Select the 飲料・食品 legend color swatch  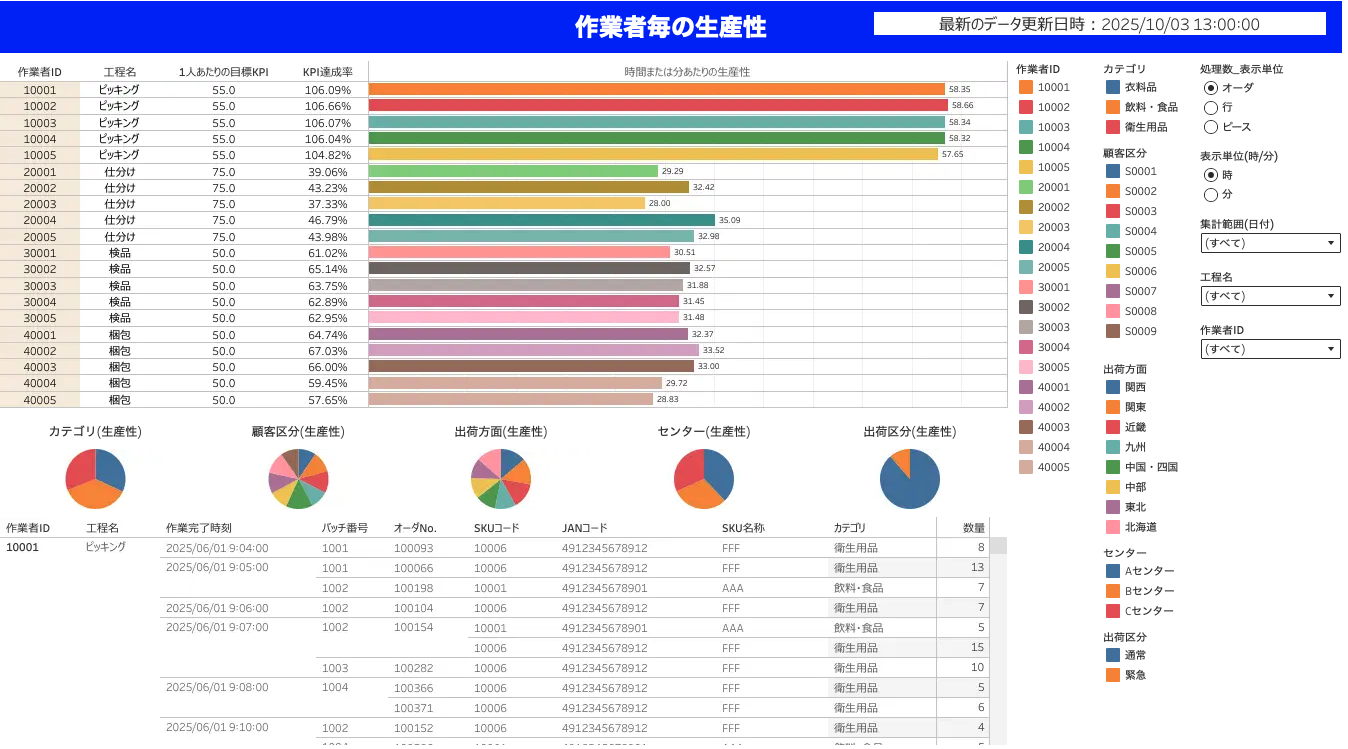point(1113,107)
